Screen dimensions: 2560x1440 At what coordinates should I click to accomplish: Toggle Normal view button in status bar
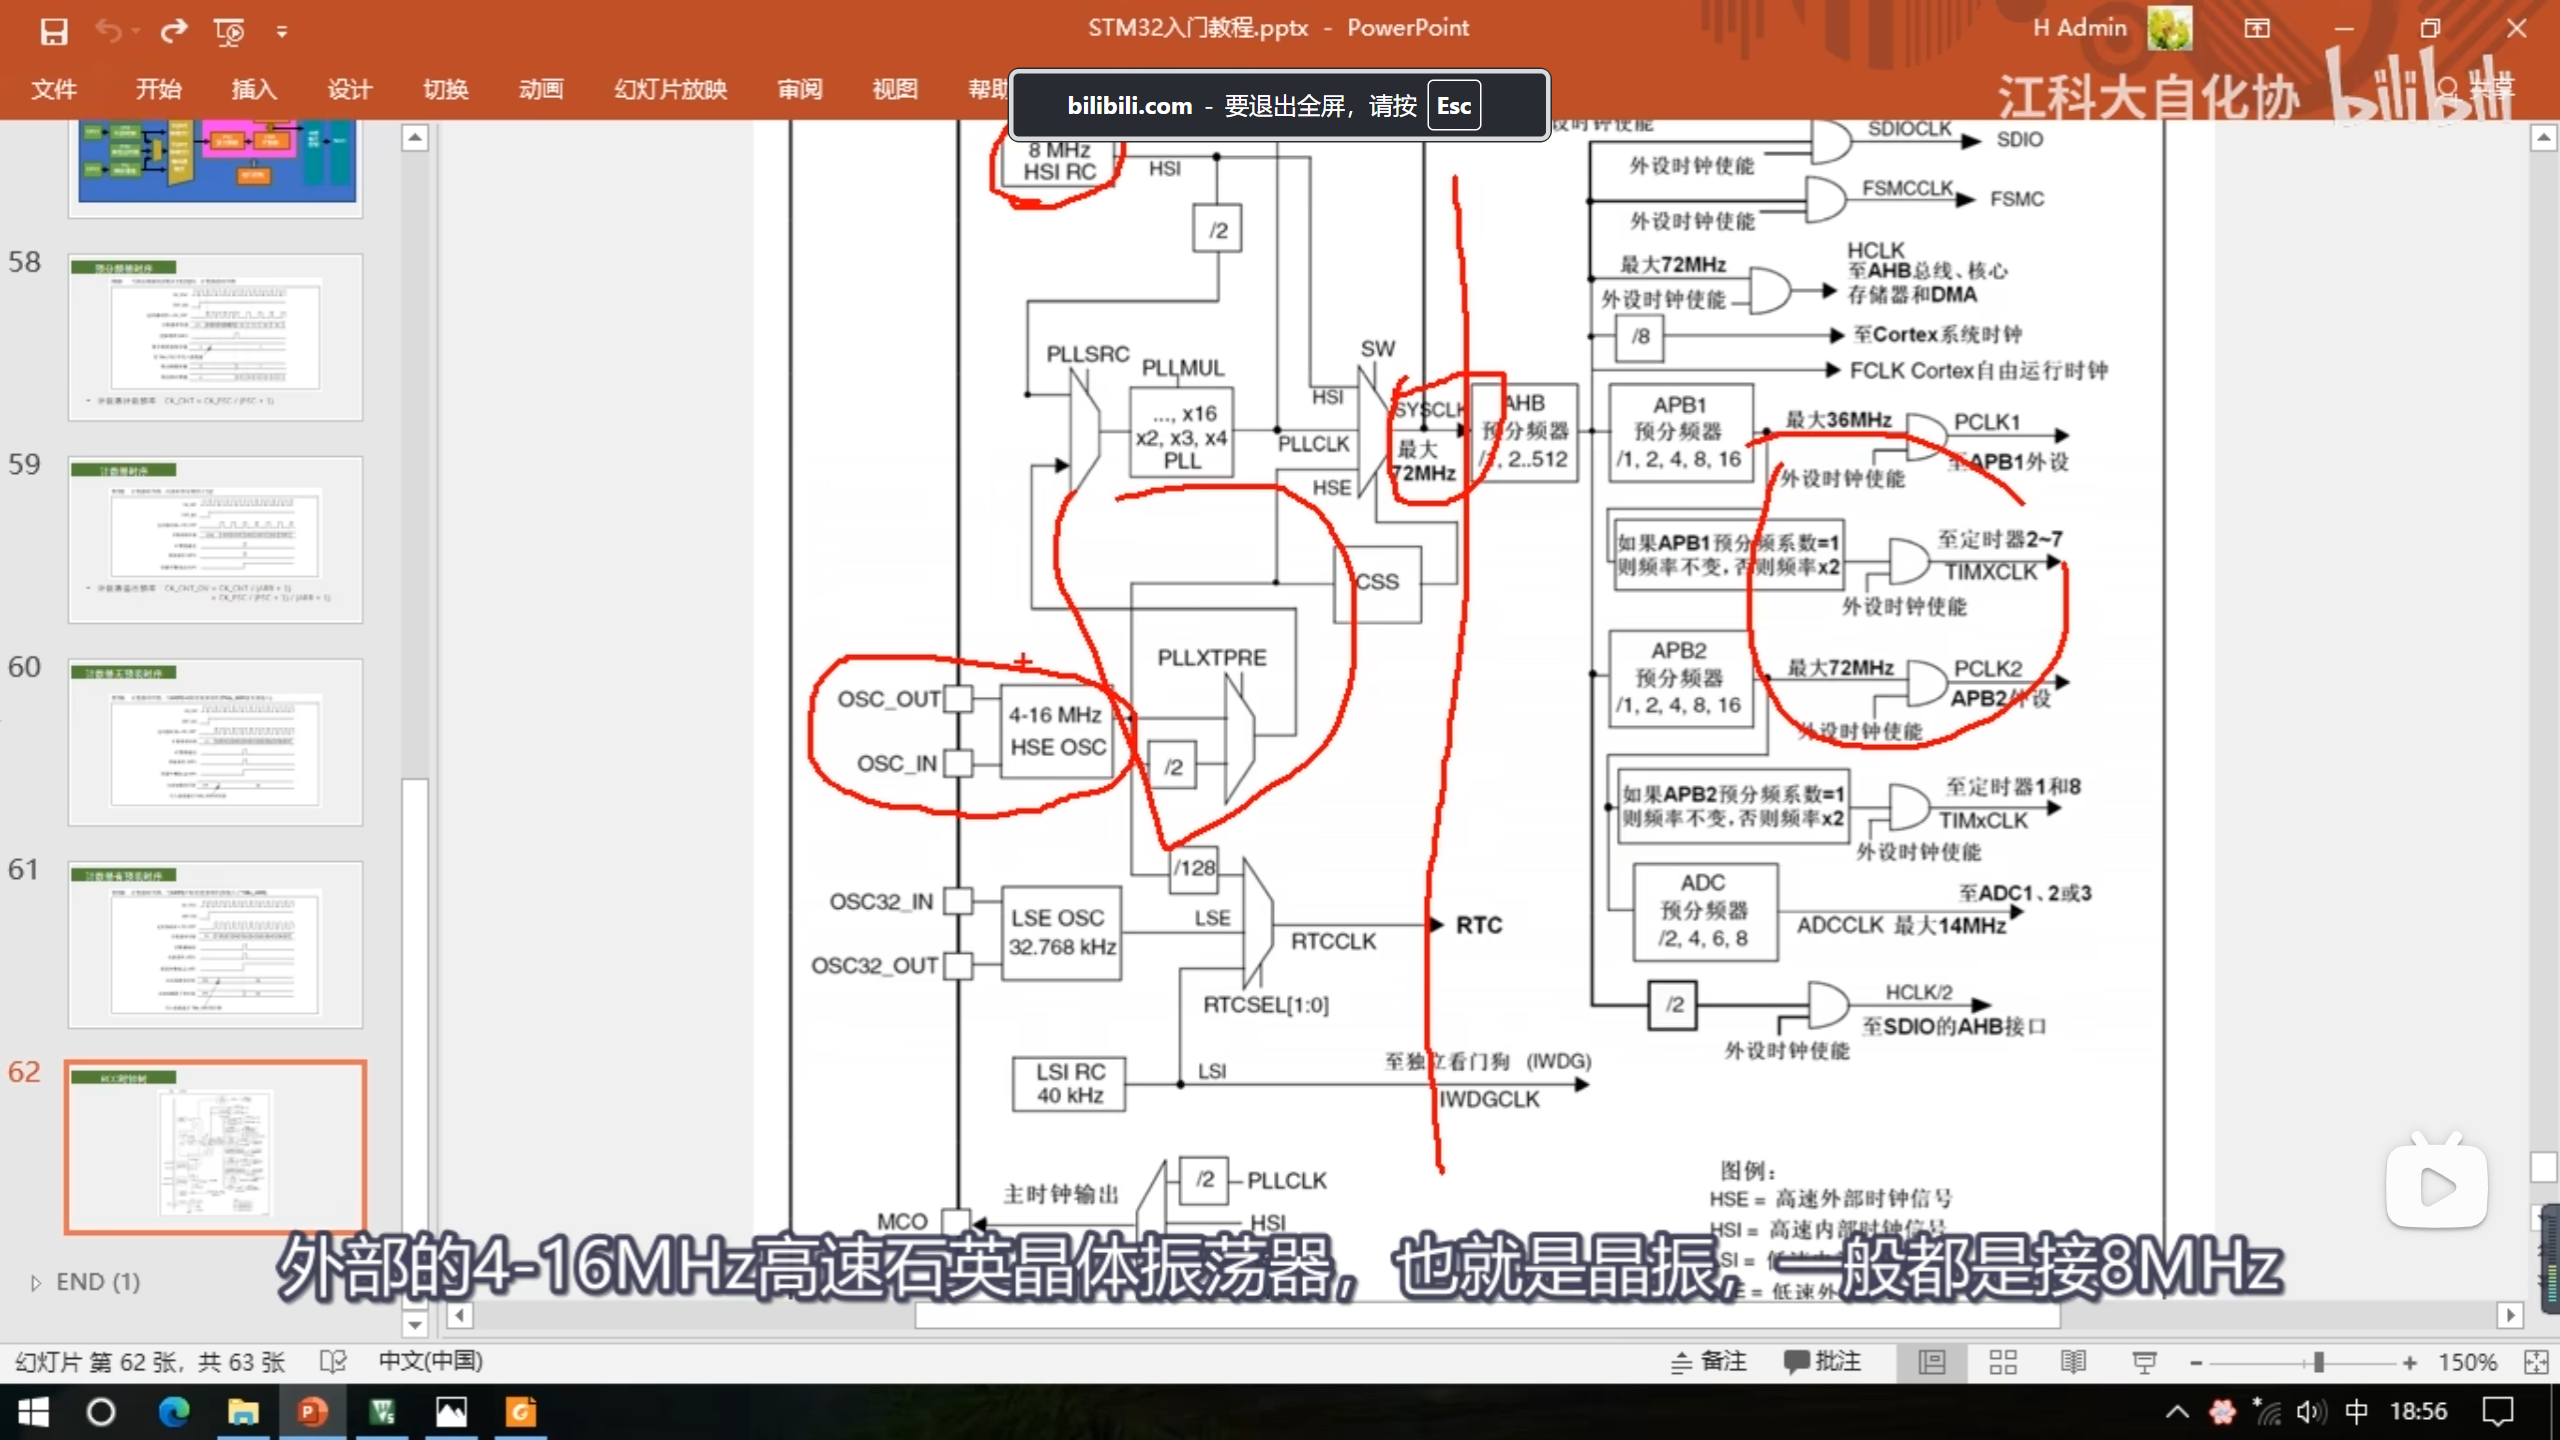tap(1932, 1362)
